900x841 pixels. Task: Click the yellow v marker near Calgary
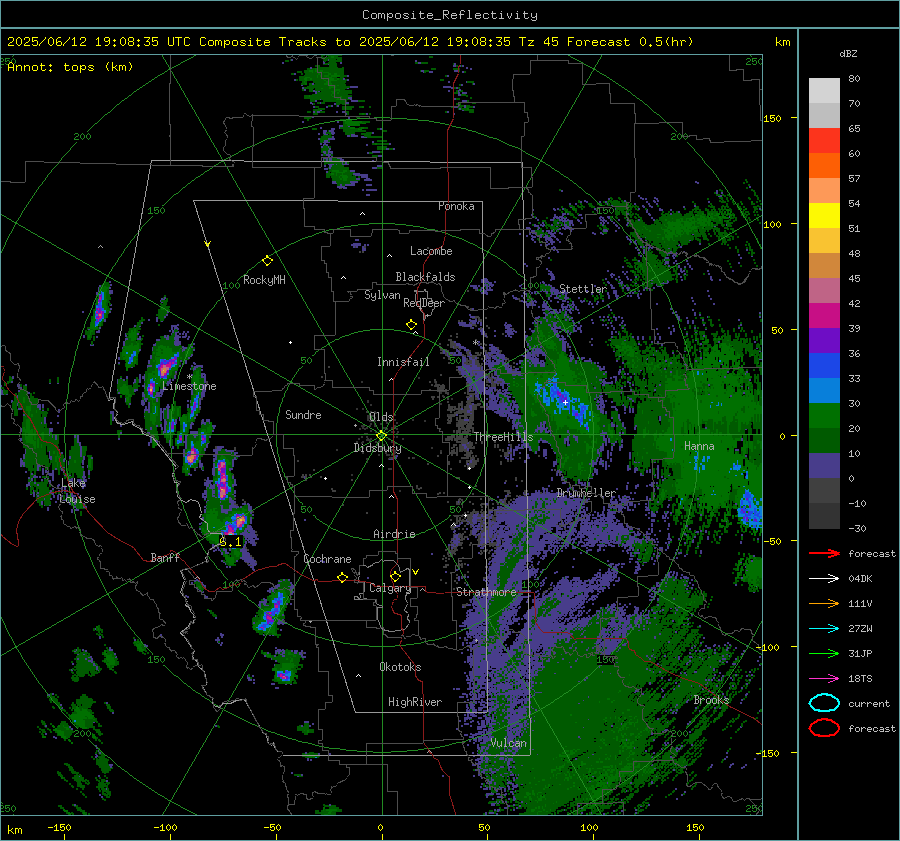coord(416,572)
